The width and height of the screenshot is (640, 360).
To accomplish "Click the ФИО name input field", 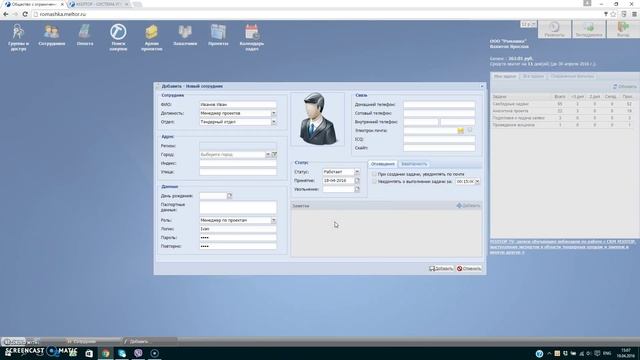I will pos(238,104).
